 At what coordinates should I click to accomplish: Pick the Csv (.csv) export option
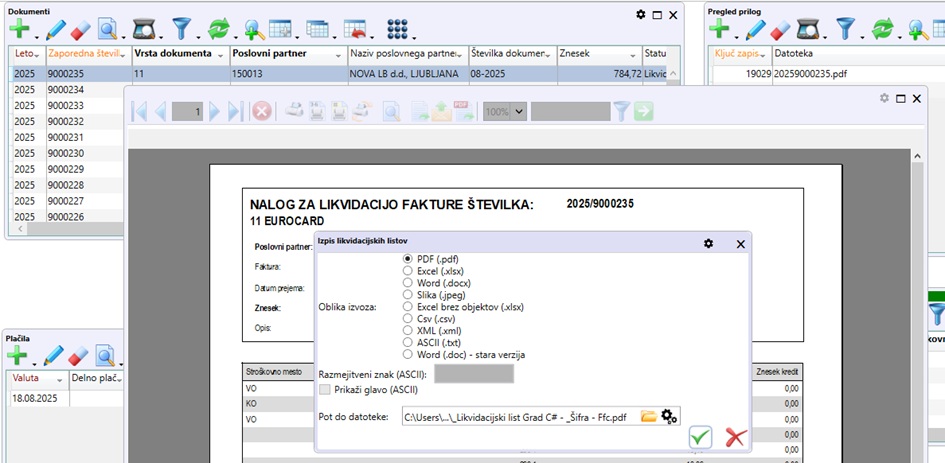point(407,319)
